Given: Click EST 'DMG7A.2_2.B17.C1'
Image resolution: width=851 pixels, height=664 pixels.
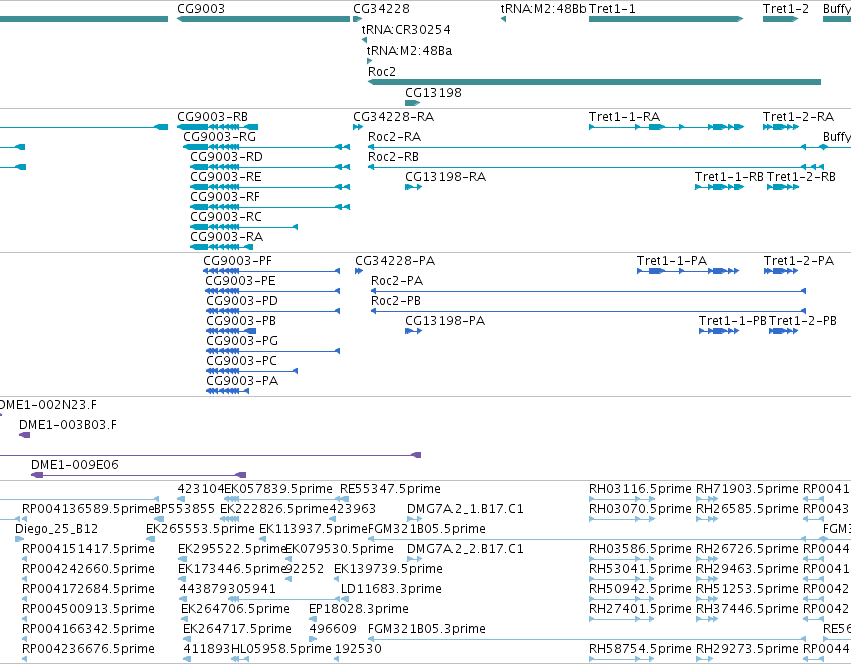Looking at the screenshot, I should (465, 549).
